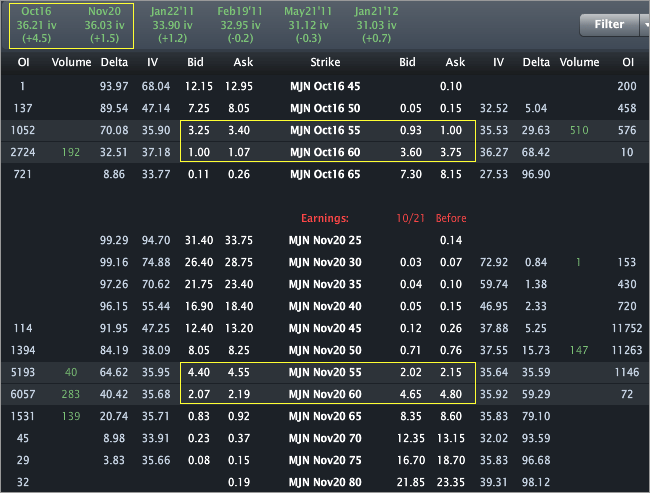Screen dimensions: 650x493
Task: Click the calls Bid column header
Action: [195, 62]
